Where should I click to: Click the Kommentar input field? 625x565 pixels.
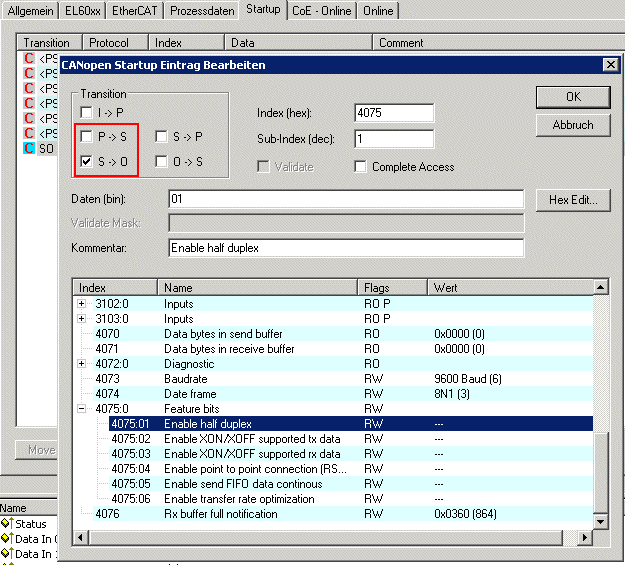[346, 248]
